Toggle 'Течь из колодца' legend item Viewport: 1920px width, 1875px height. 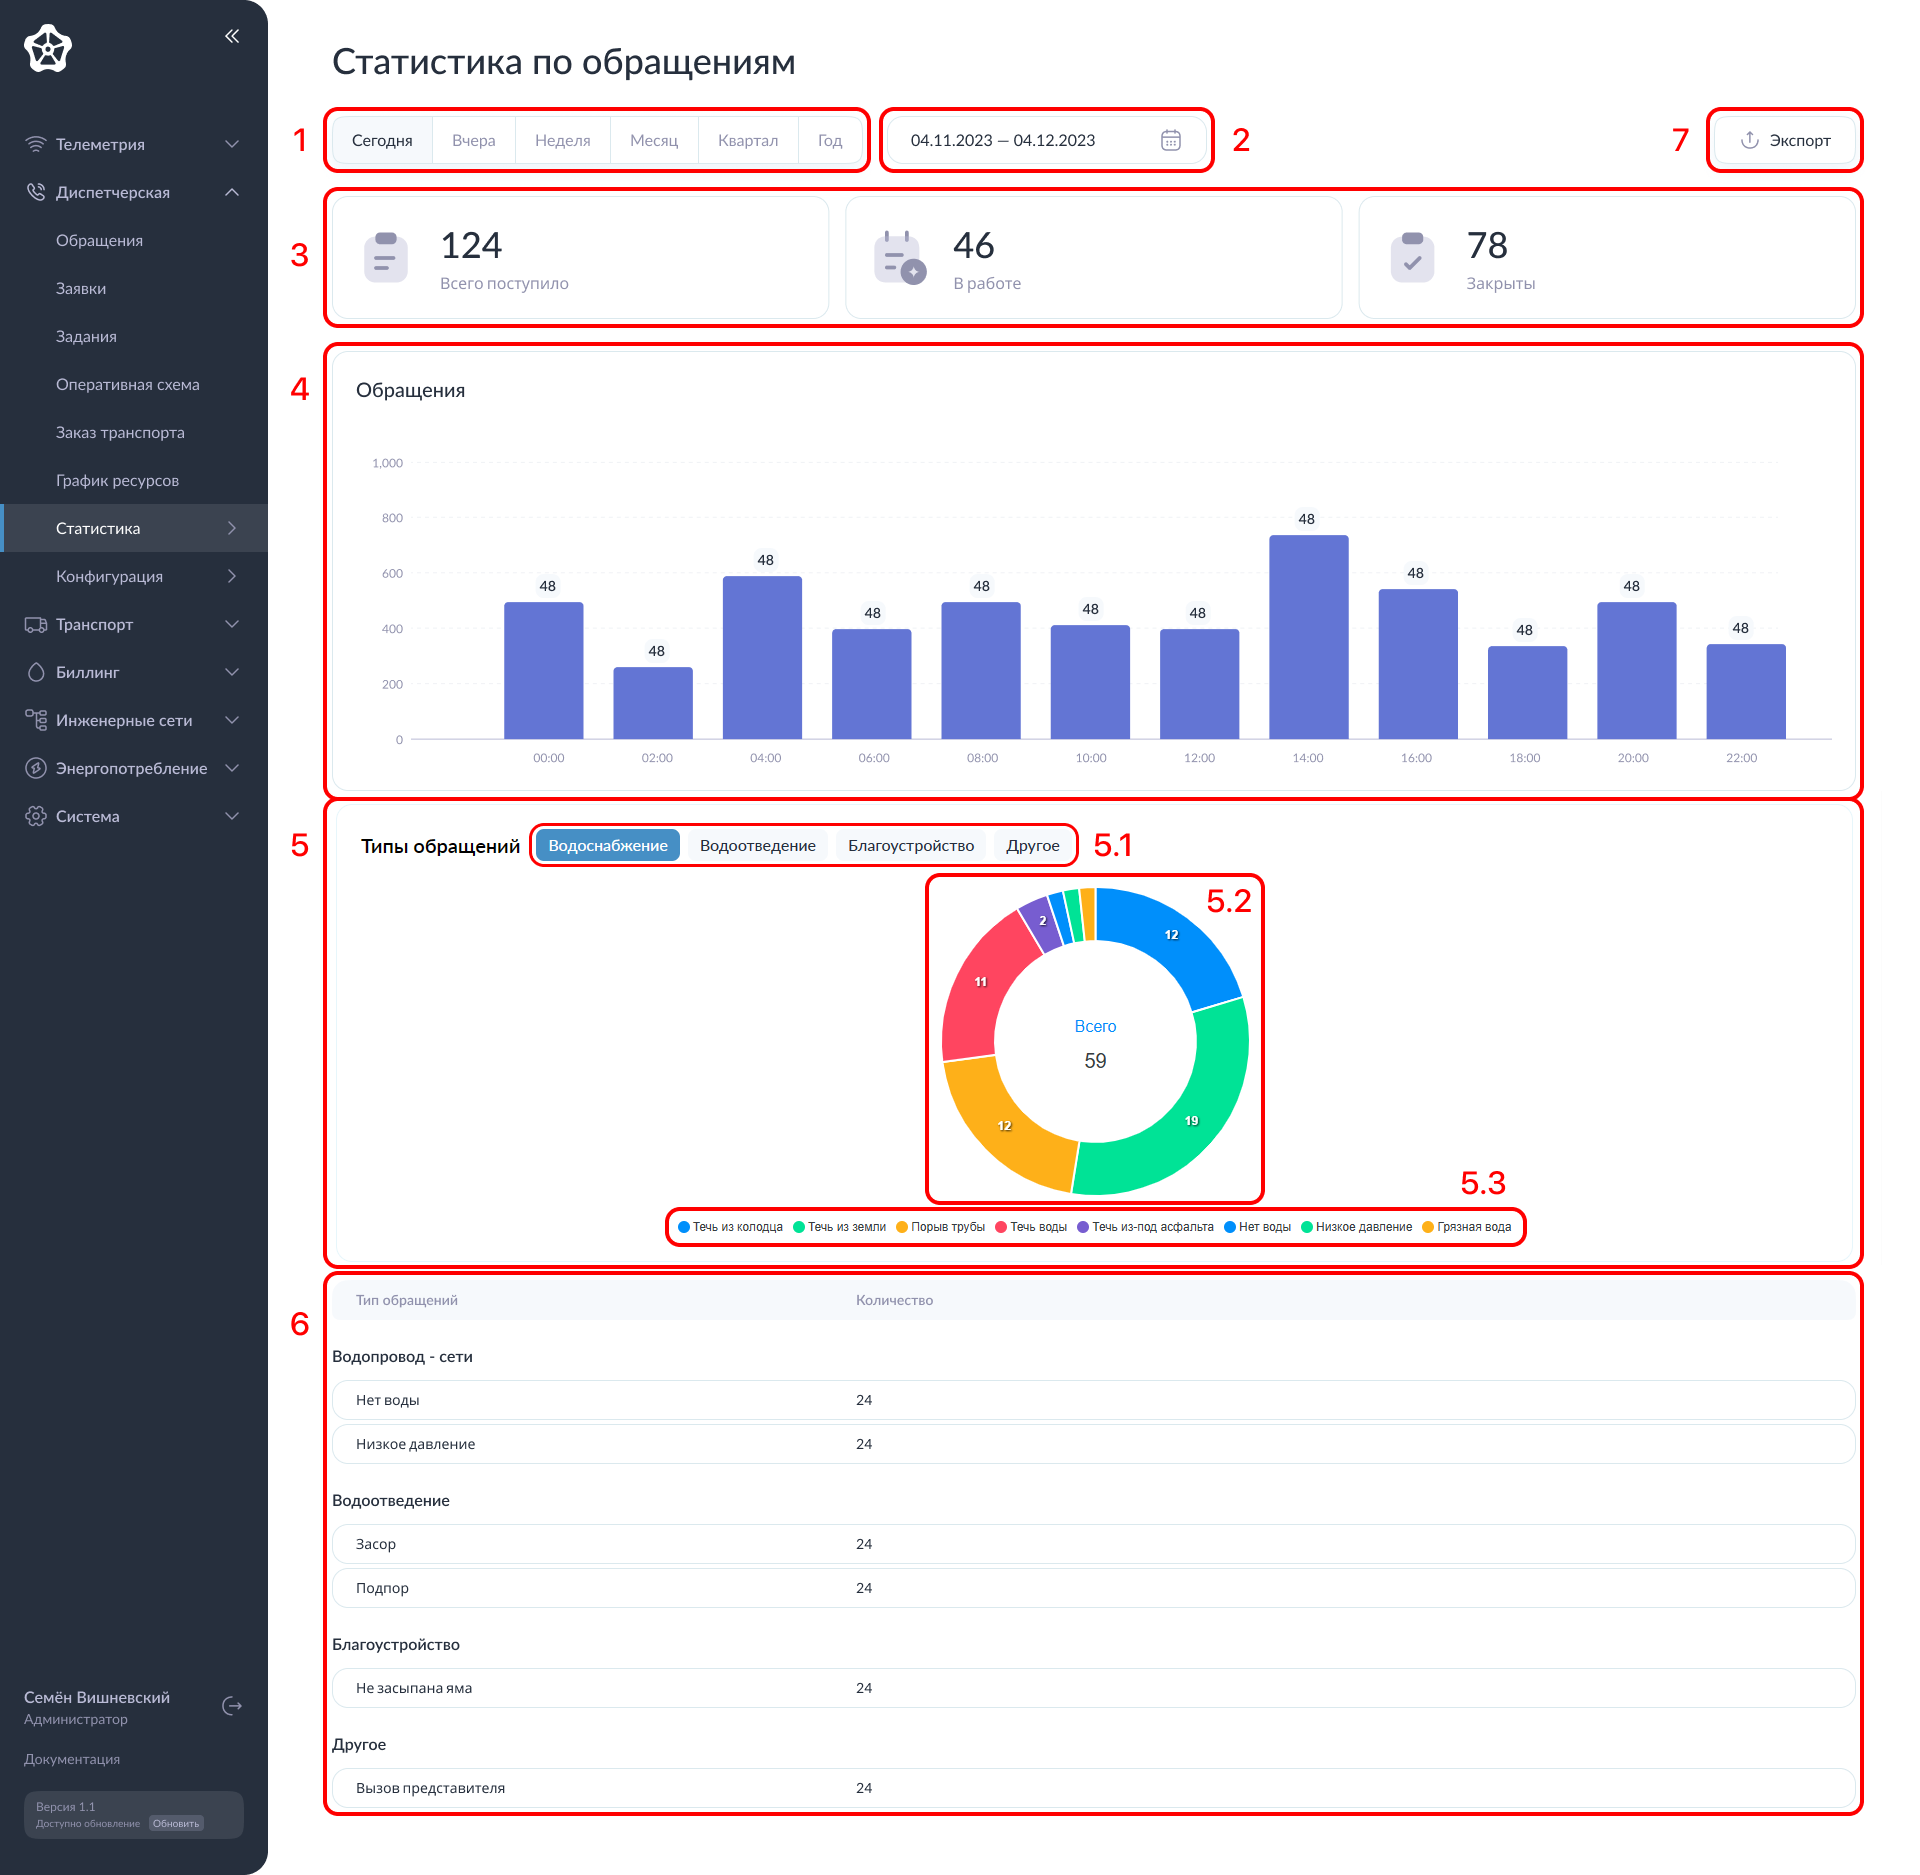pyautogui.click(x=730, y=1227)
